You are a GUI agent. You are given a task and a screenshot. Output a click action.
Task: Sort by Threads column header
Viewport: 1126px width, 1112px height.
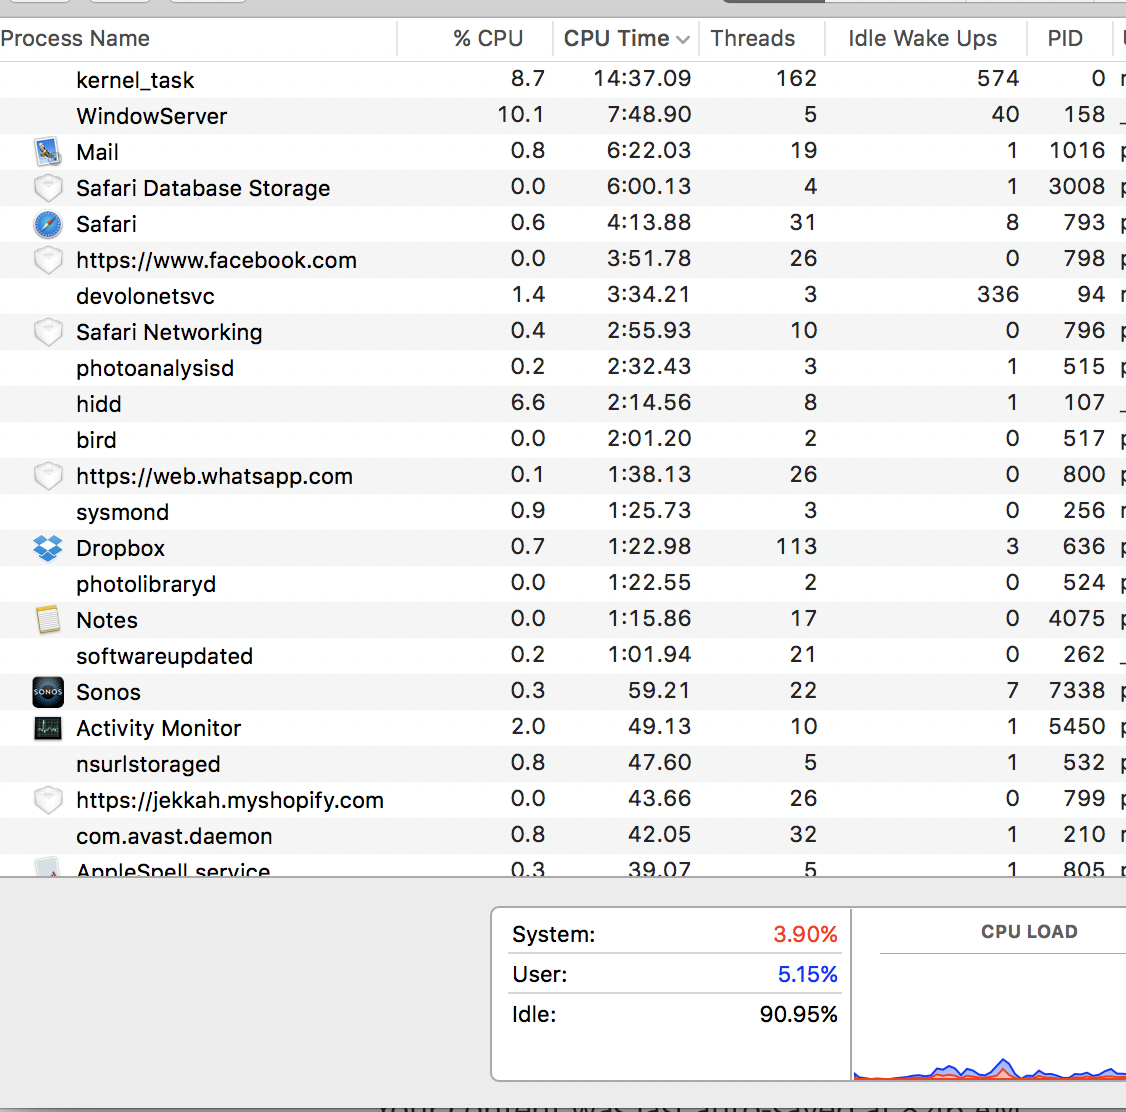tap(753, 38)
